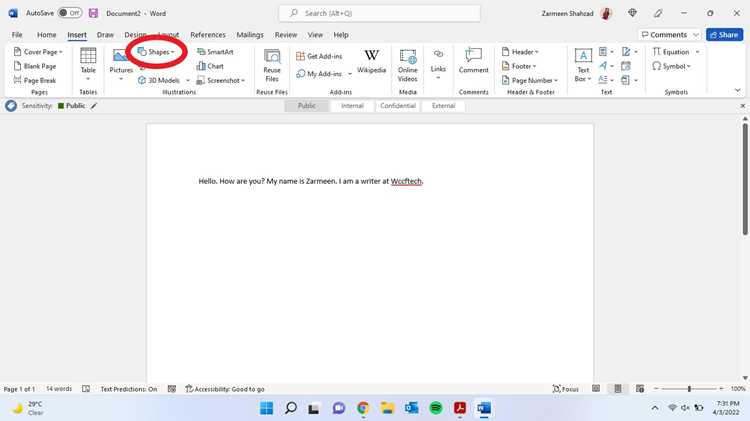Screen dimensions: 750x421
Task: Close the sensitivity bar
Action: click(742, 106)
